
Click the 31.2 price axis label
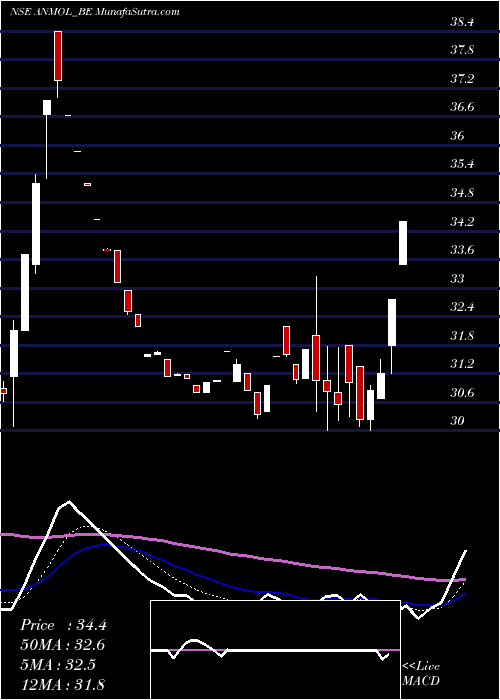point(462,364)
